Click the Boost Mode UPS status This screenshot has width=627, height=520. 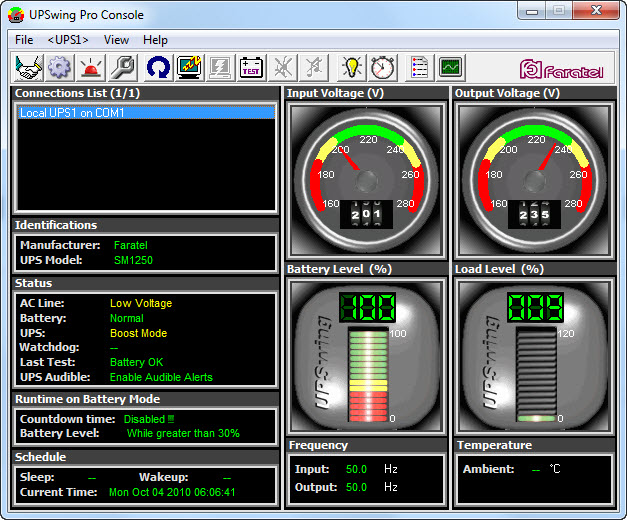tap(138, 333)
